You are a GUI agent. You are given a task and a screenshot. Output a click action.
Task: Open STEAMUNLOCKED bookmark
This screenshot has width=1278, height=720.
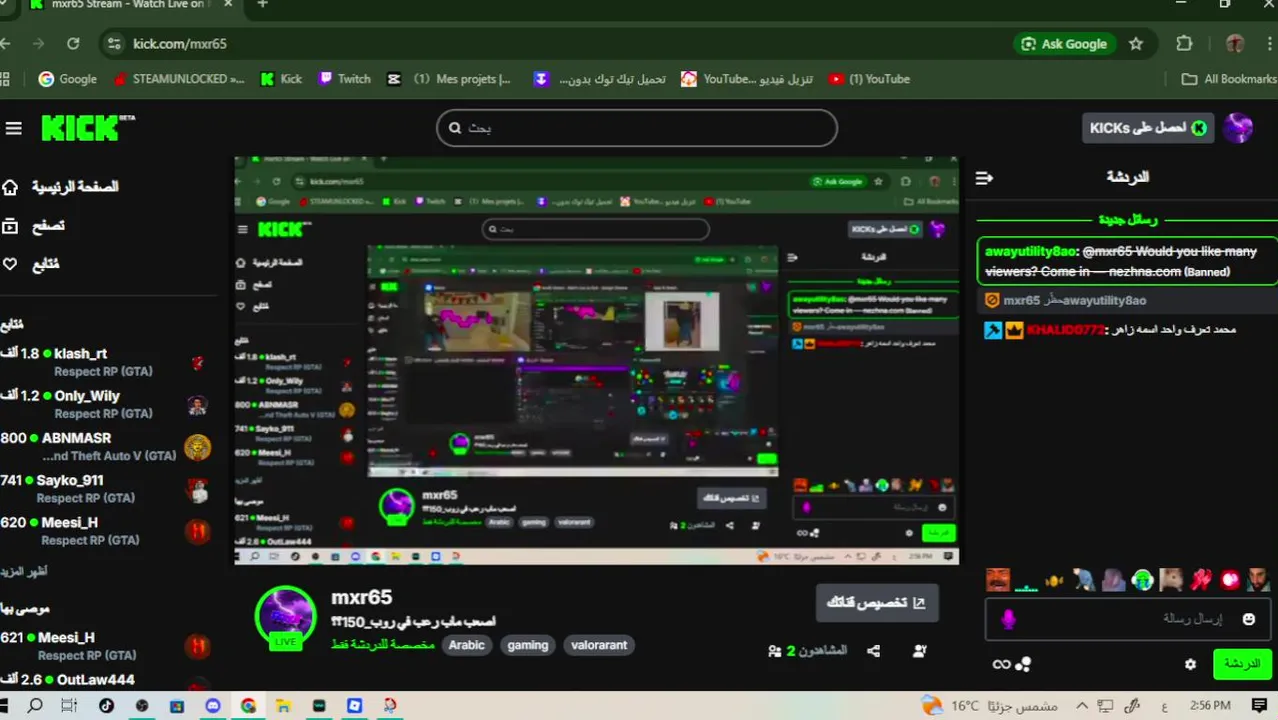pos(179,79)
